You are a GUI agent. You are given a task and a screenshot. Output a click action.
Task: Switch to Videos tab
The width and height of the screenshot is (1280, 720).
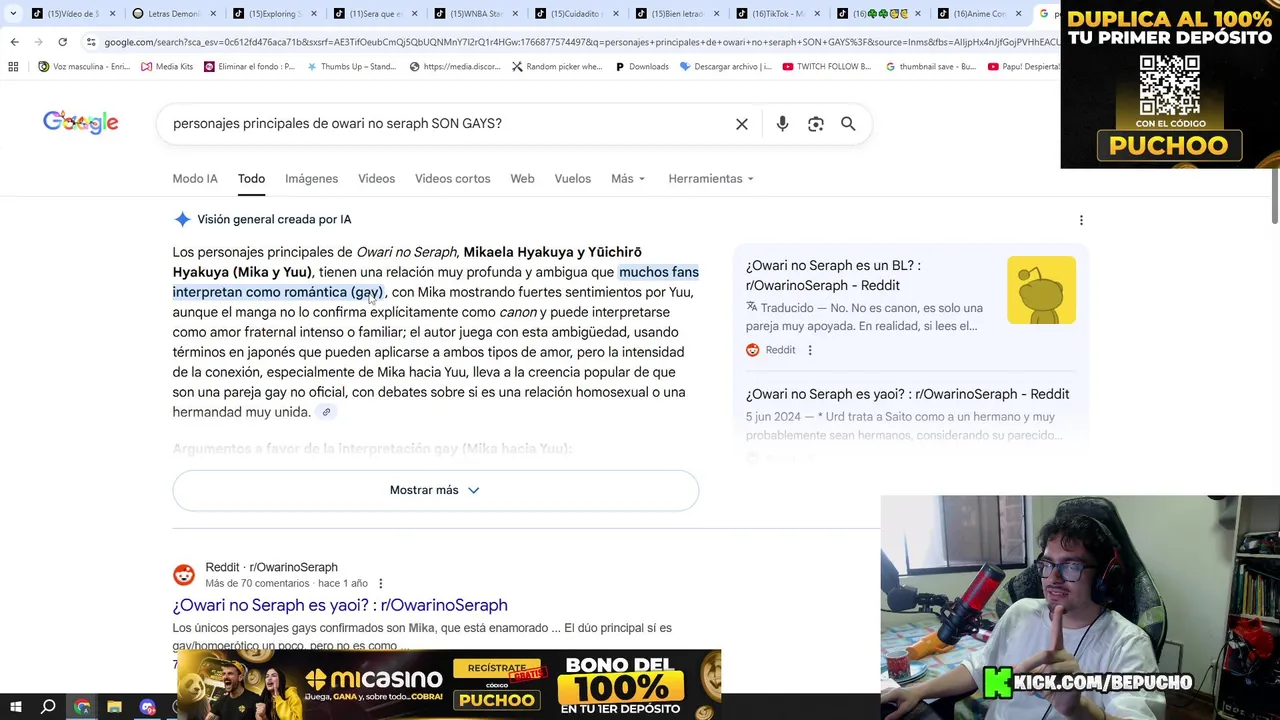[377, 179]
